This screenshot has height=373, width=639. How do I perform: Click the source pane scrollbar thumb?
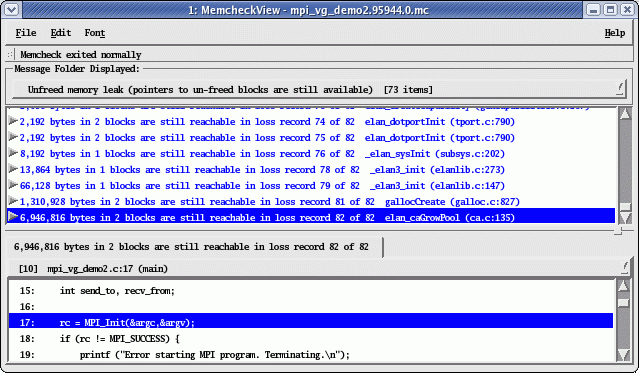623,302
